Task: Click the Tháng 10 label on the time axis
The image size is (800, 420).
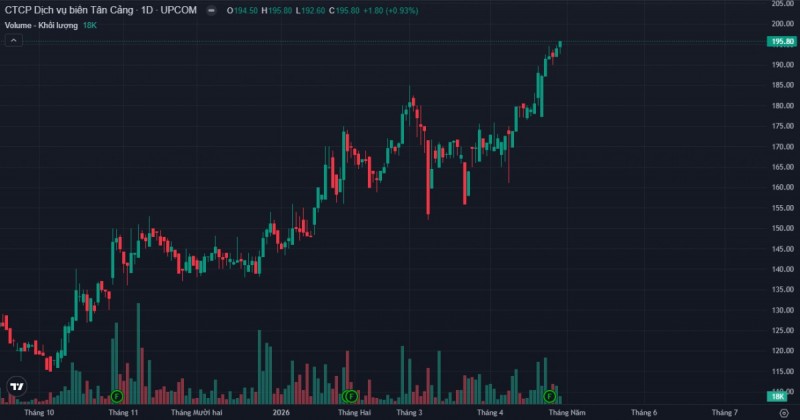Action: pyautogui.click(x=39, y=412)
